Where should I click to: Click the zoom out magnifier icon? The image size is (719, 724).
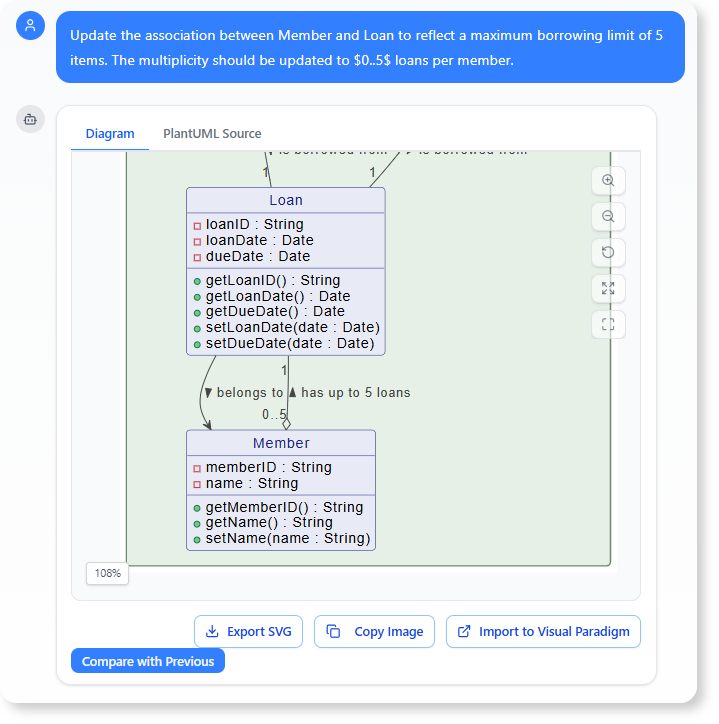pos(608,217)
